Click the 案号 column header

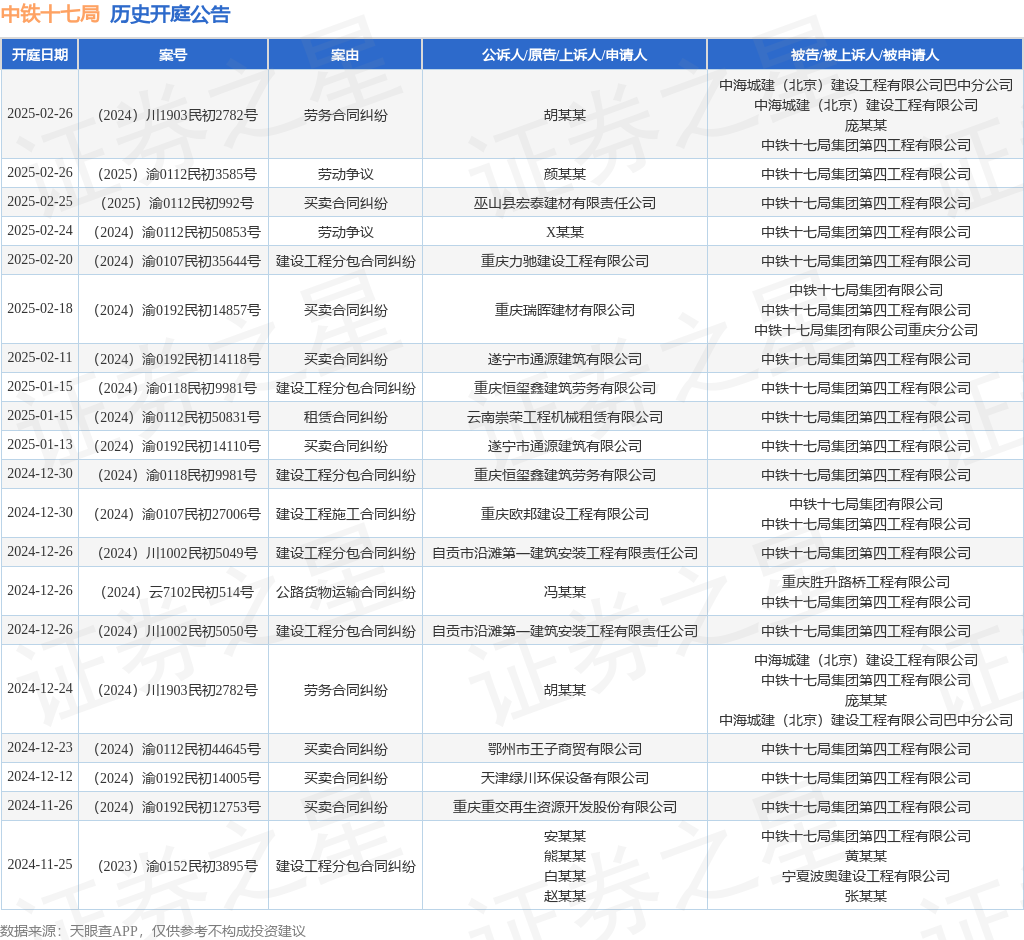point(173,55)
